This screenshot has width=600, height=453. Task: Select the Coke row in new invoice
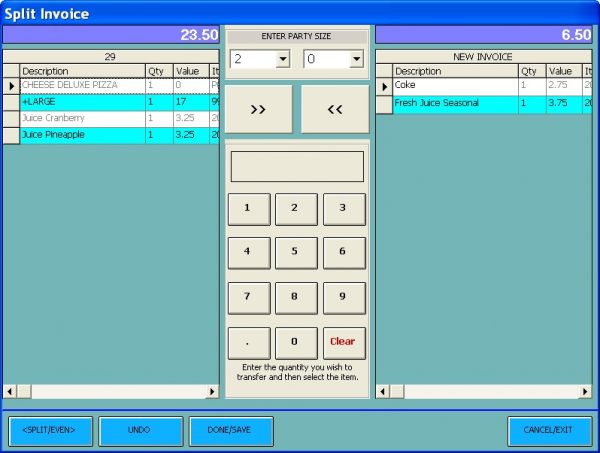(454, 86)
